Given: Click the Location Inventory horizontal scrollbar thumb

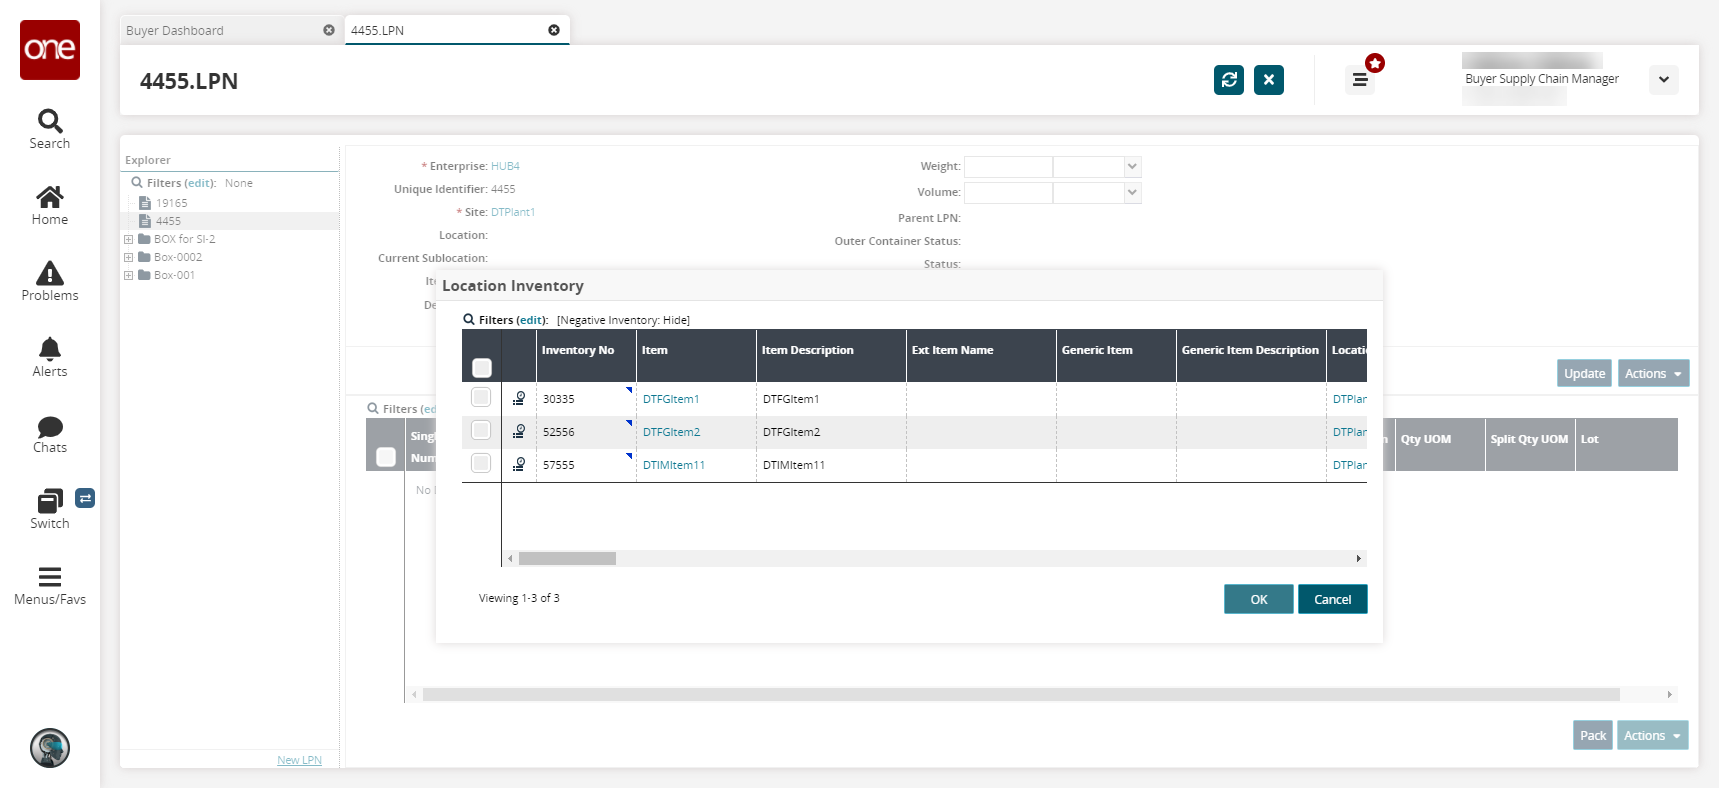Looking at the screenshot, I should 567,559.
